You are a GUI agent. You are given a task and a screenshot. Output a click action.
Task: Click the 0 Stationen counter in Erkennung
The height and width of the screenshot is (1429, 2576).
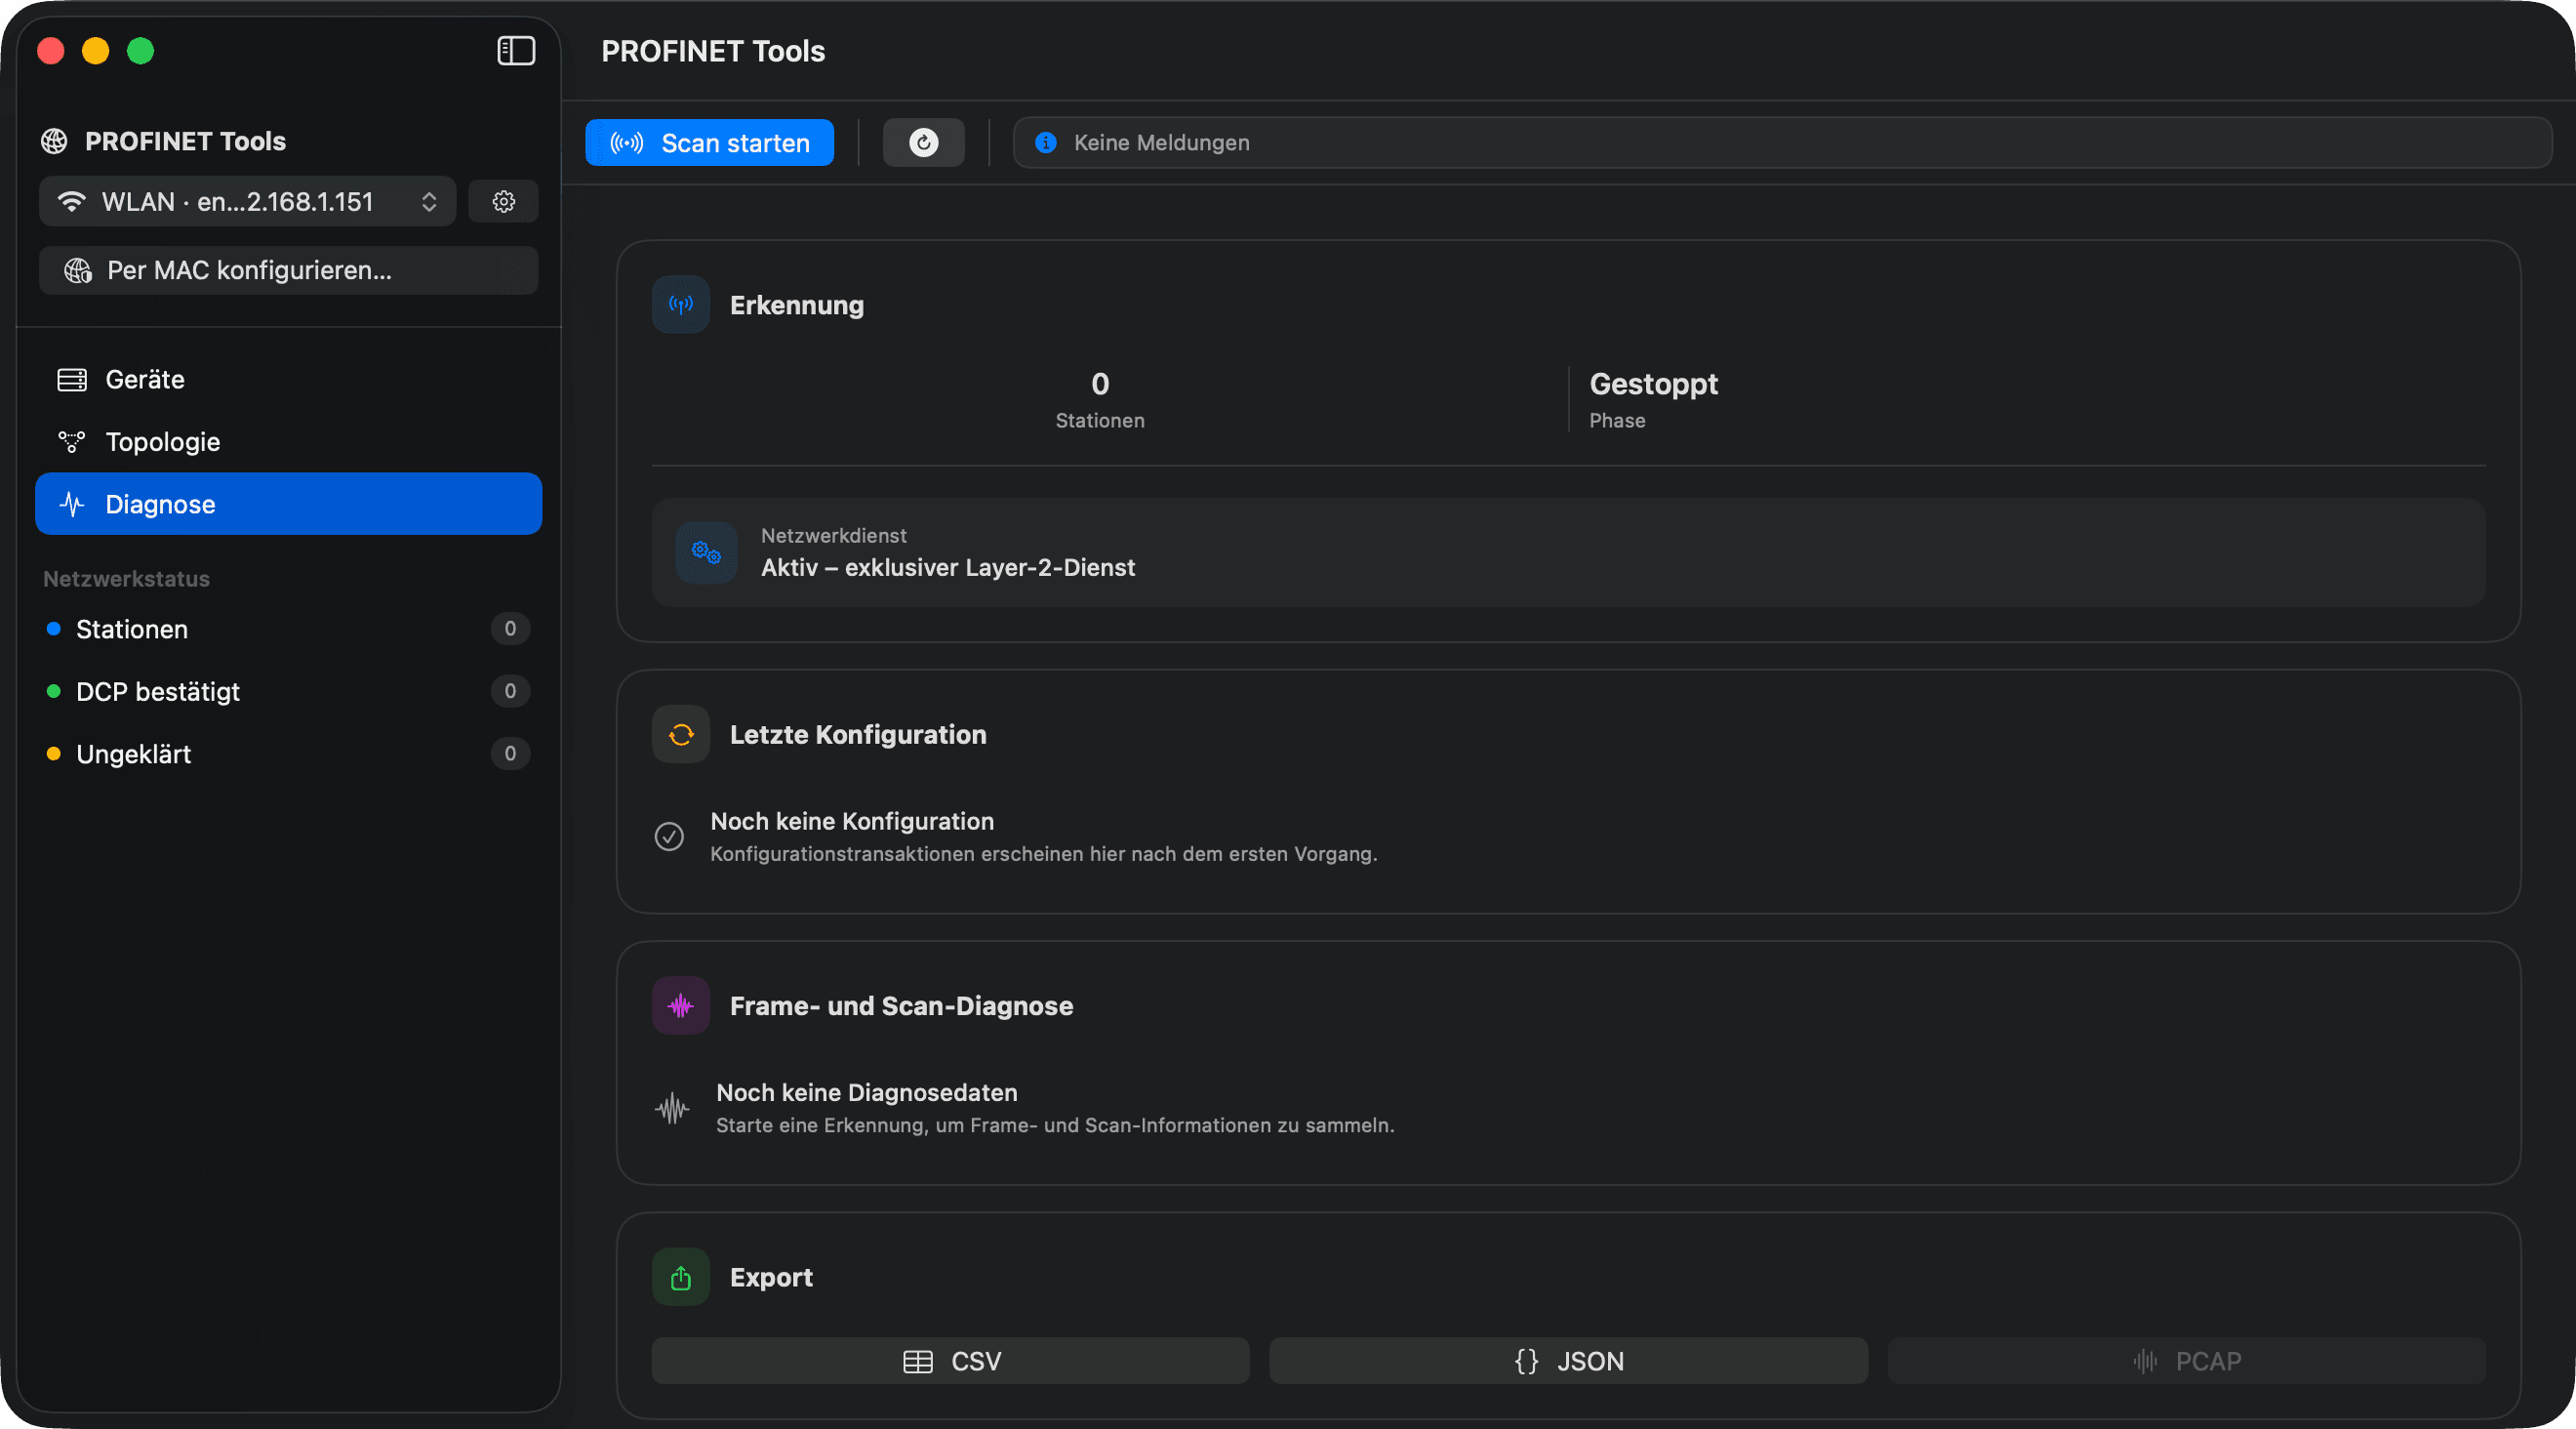pos(1100,399)
